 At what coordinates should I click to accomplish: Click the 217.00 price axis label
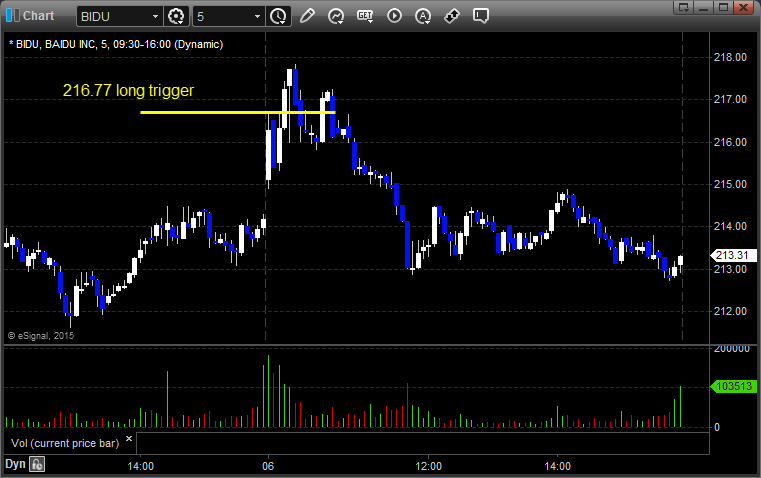730,99
